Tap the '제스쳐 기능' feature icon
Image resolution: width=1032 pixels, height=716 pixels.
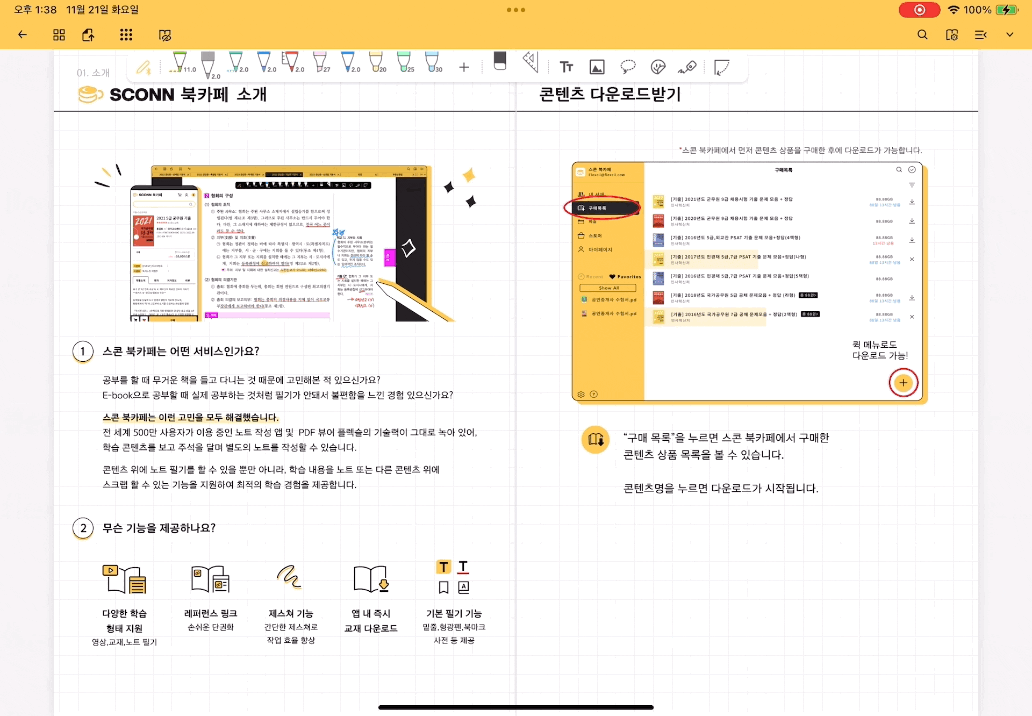(x=290, y=576)
